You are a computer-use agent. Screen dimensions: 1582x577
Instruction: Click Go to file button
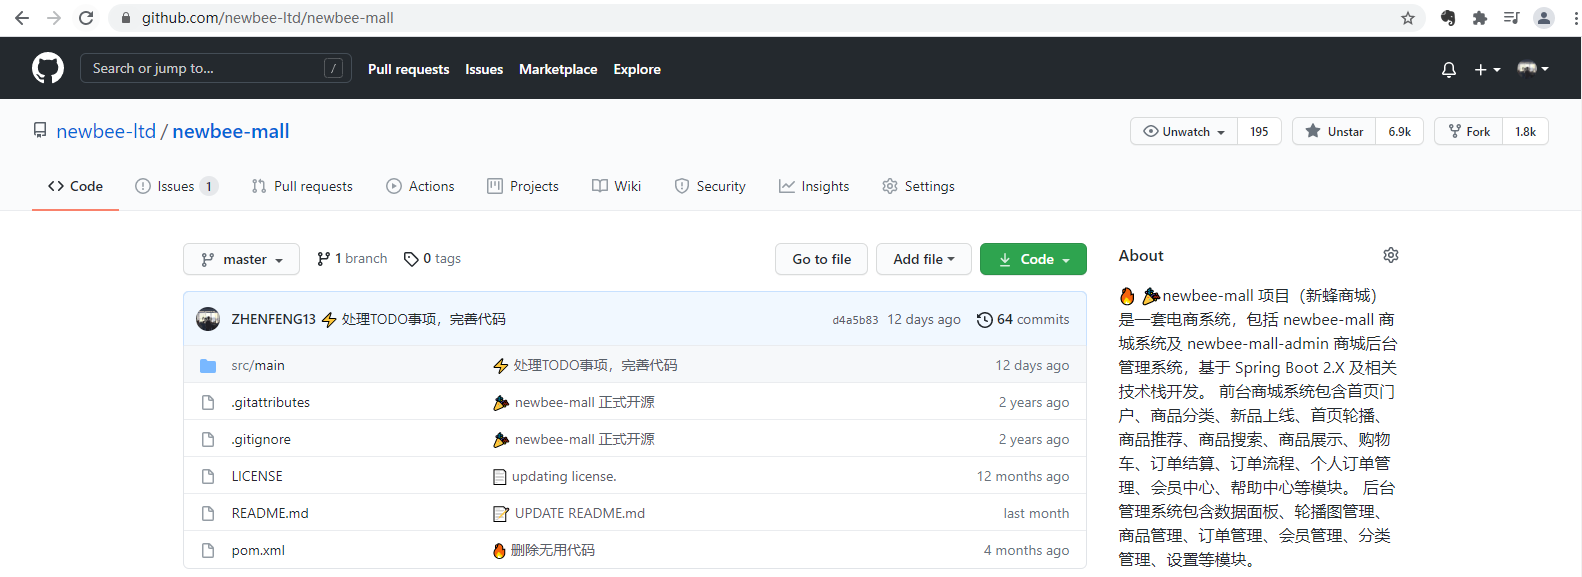[822, 259]
